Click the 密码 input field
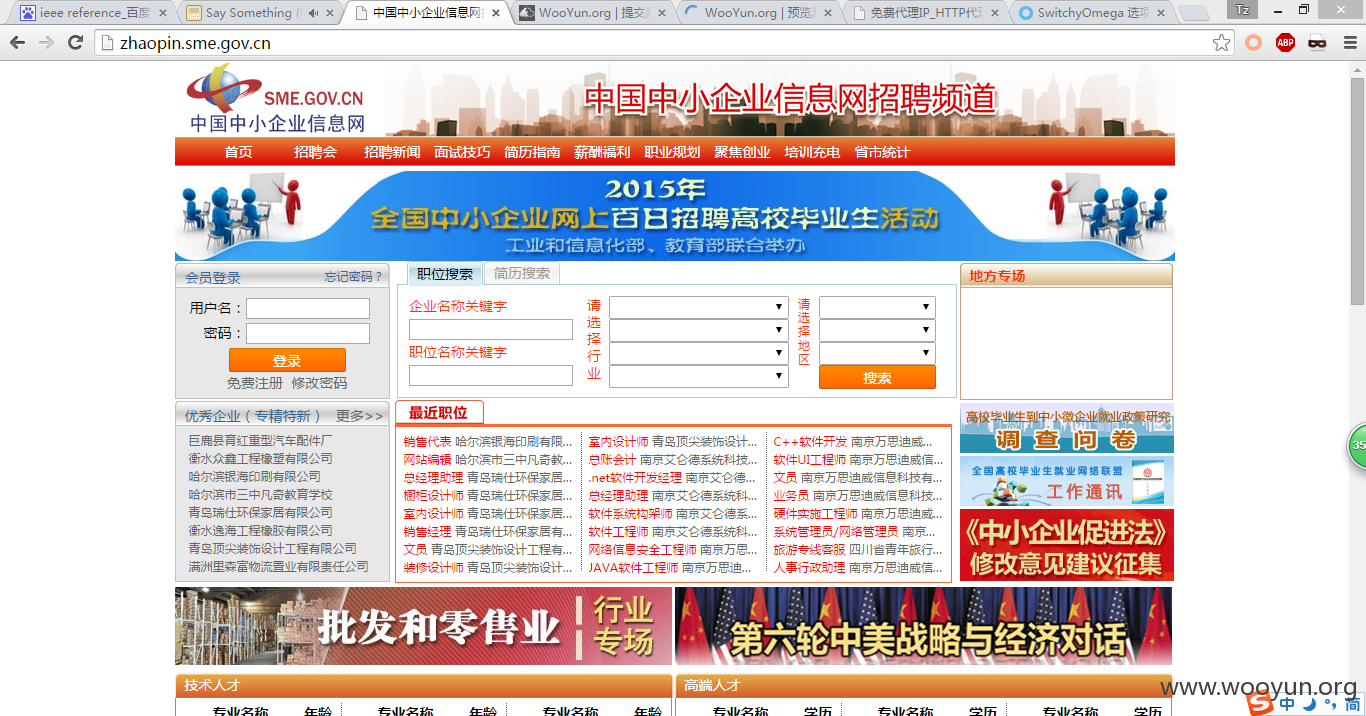The image size is (1366, 716). coord(308,333)
